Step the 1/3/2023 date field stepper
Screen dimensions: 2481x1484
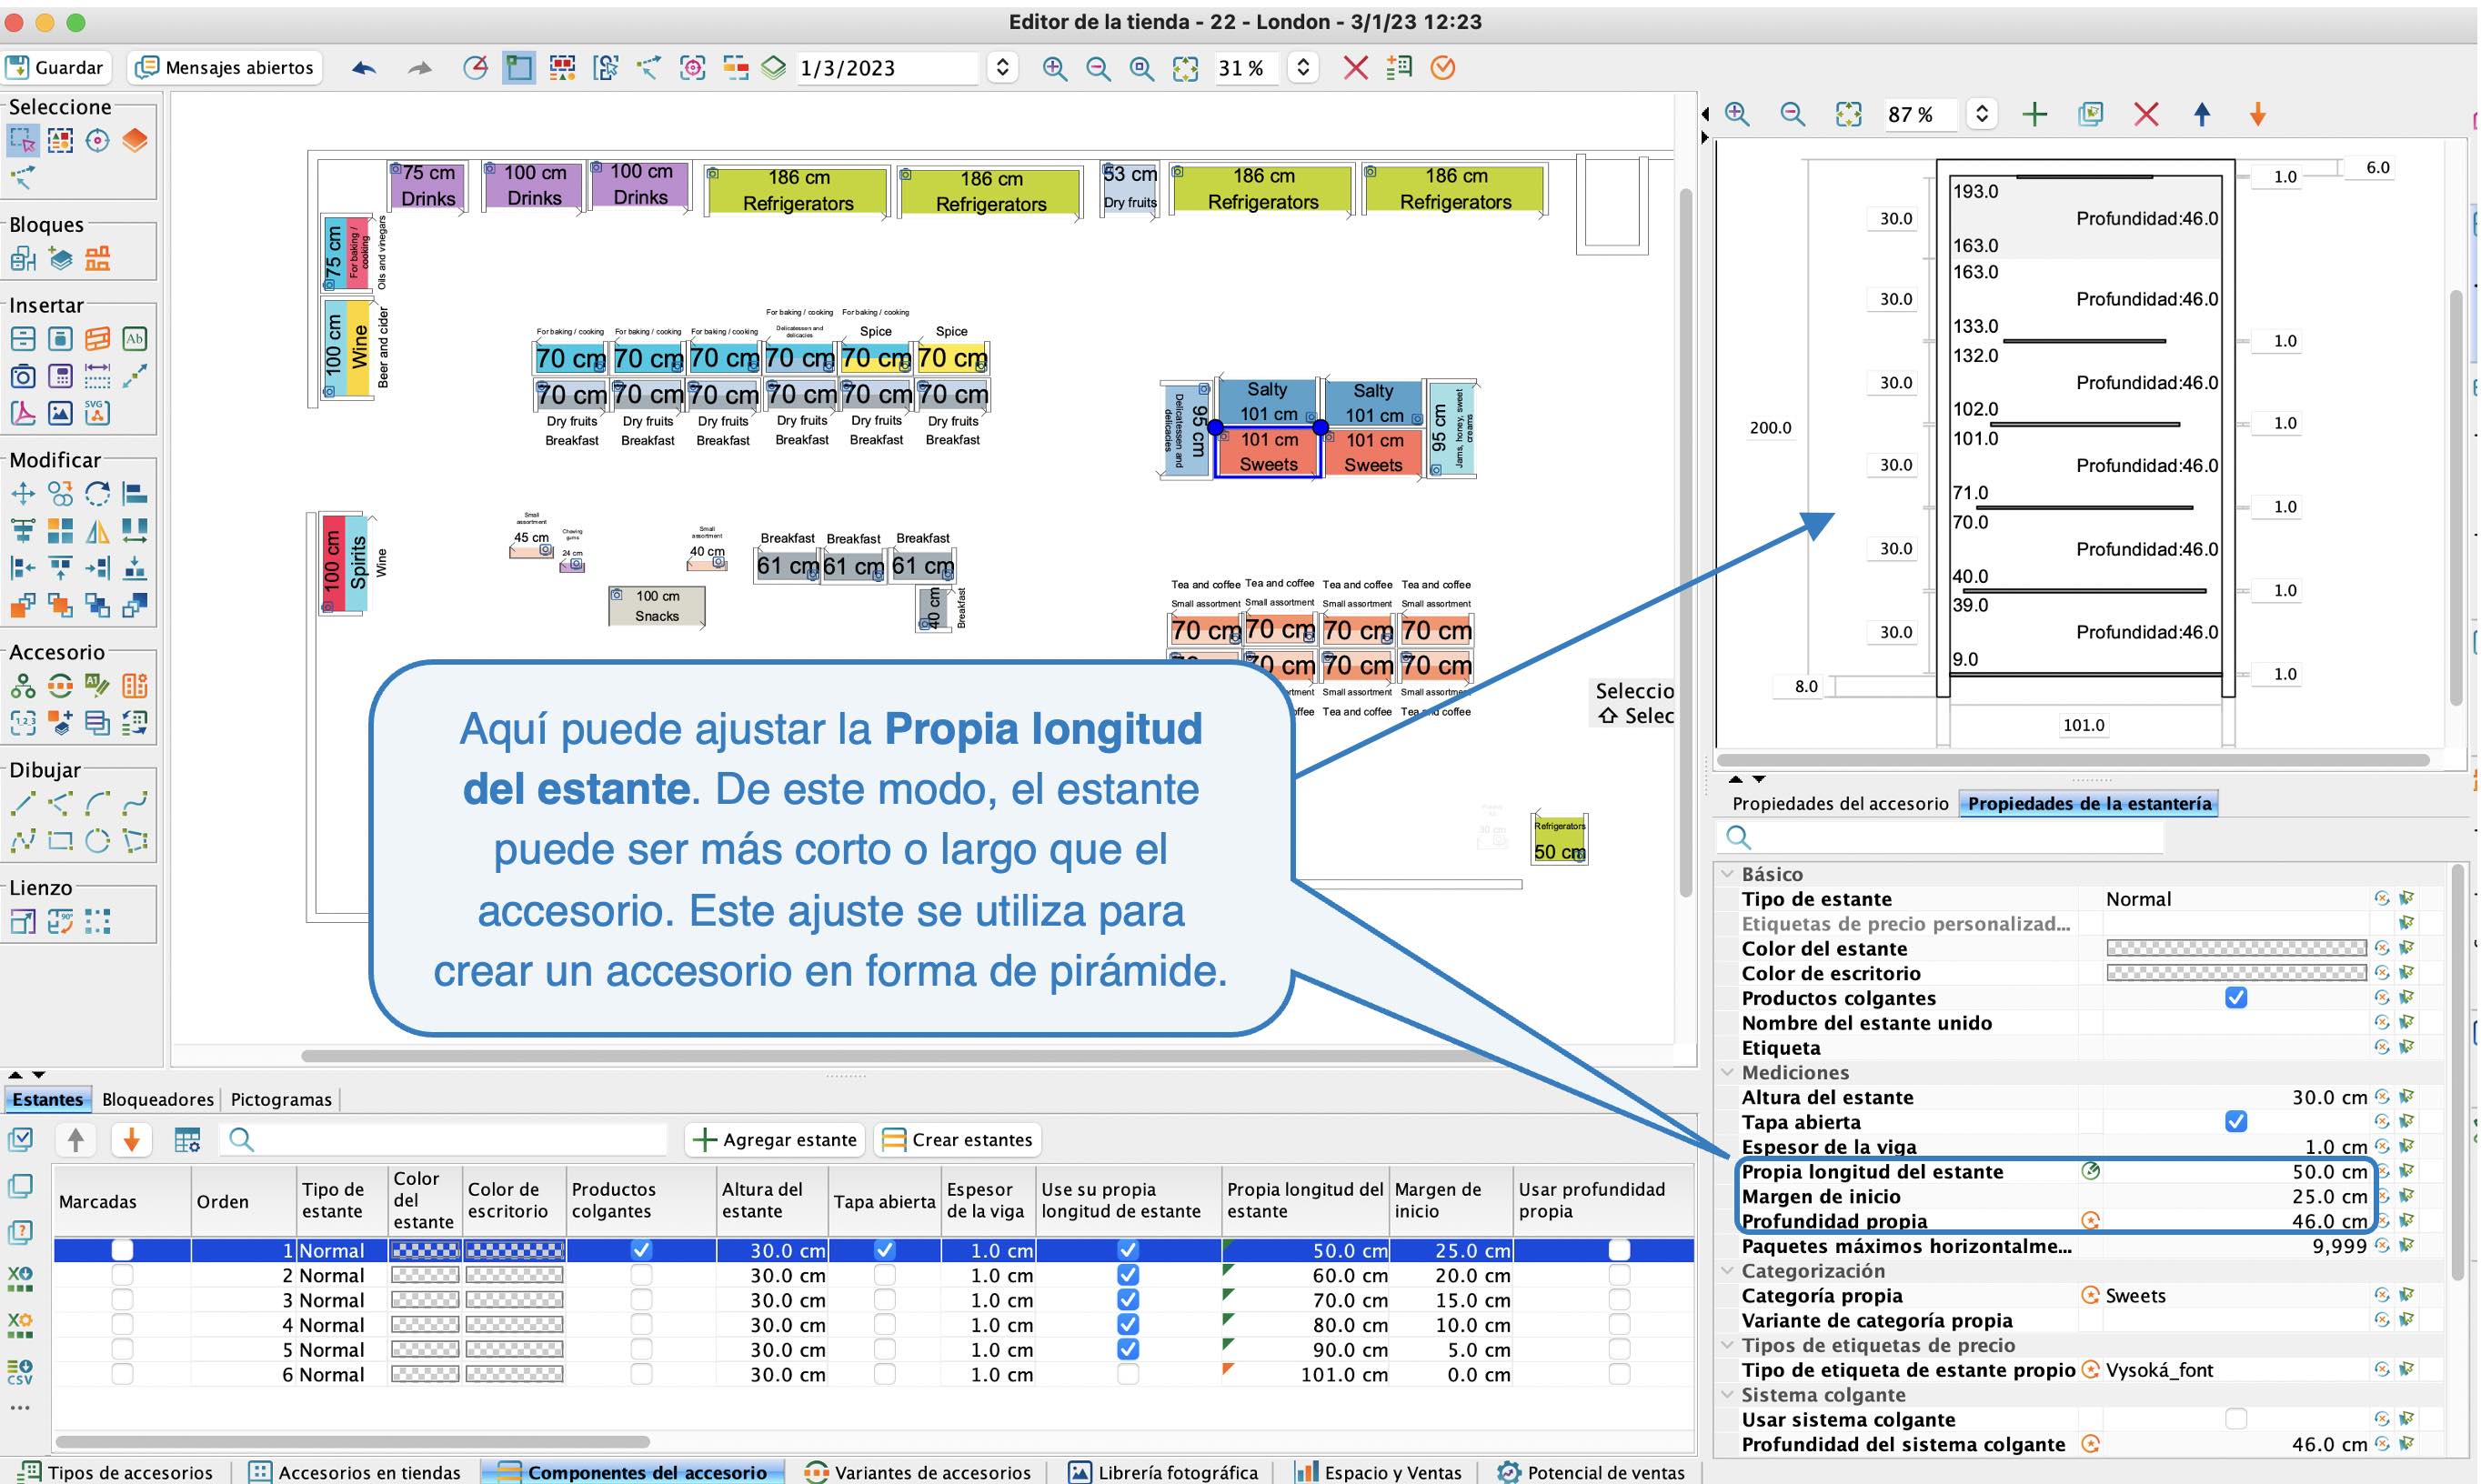click(x=1002, y=68)
